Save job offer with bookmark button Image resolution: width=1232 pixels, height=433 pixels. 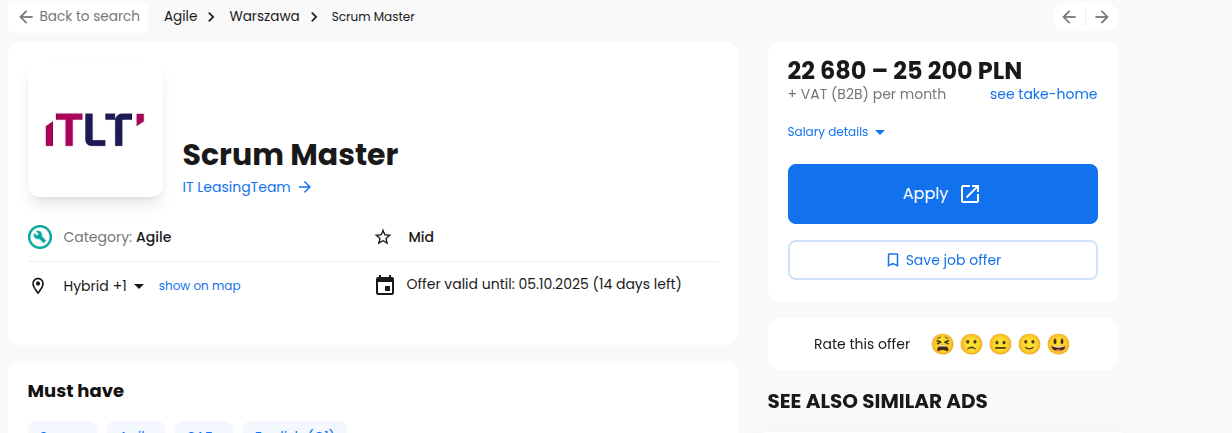coord(943,260)
